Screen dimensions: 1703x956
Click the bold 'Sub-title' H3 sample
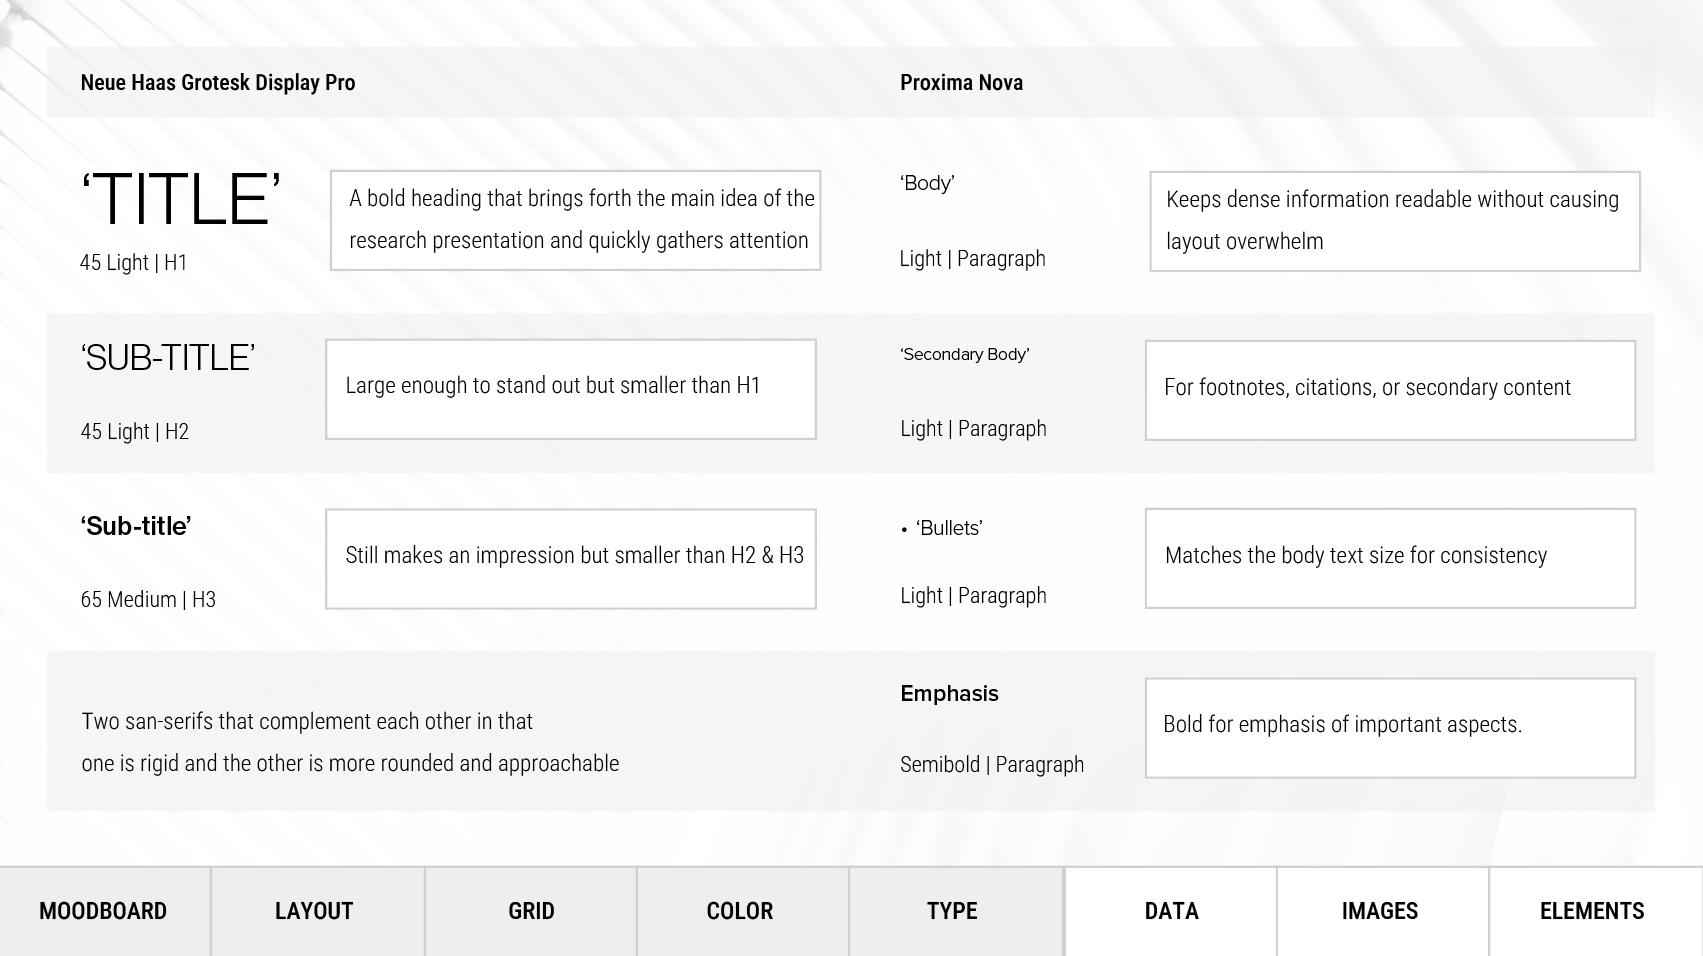[136, 526]
